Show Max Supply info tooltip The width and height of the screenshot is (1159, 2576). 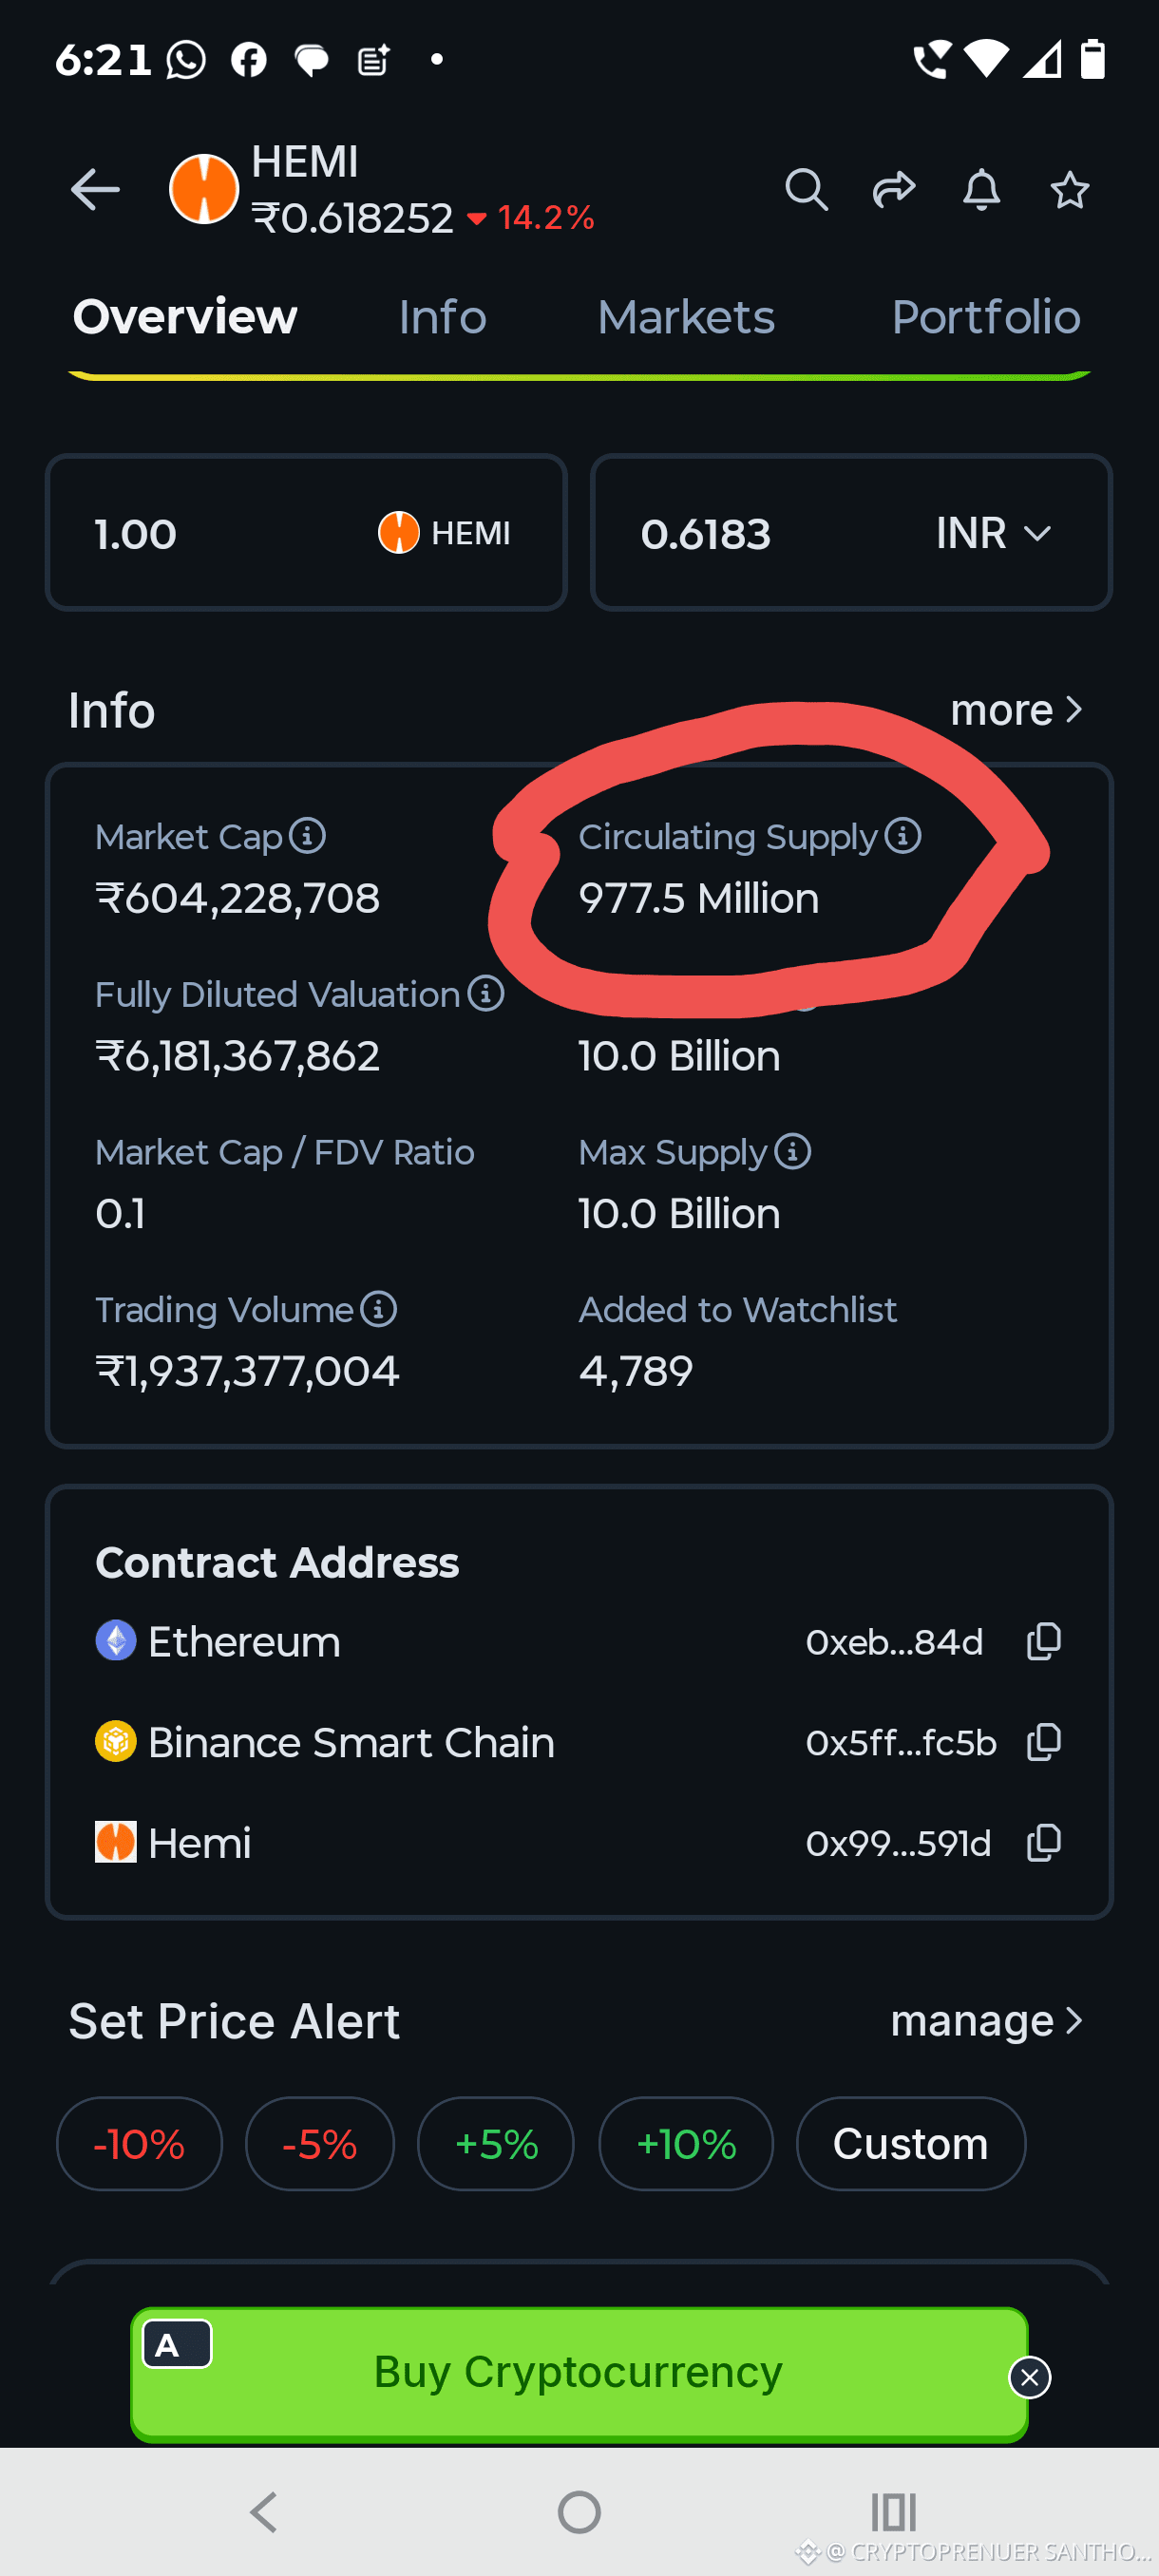793,1151
